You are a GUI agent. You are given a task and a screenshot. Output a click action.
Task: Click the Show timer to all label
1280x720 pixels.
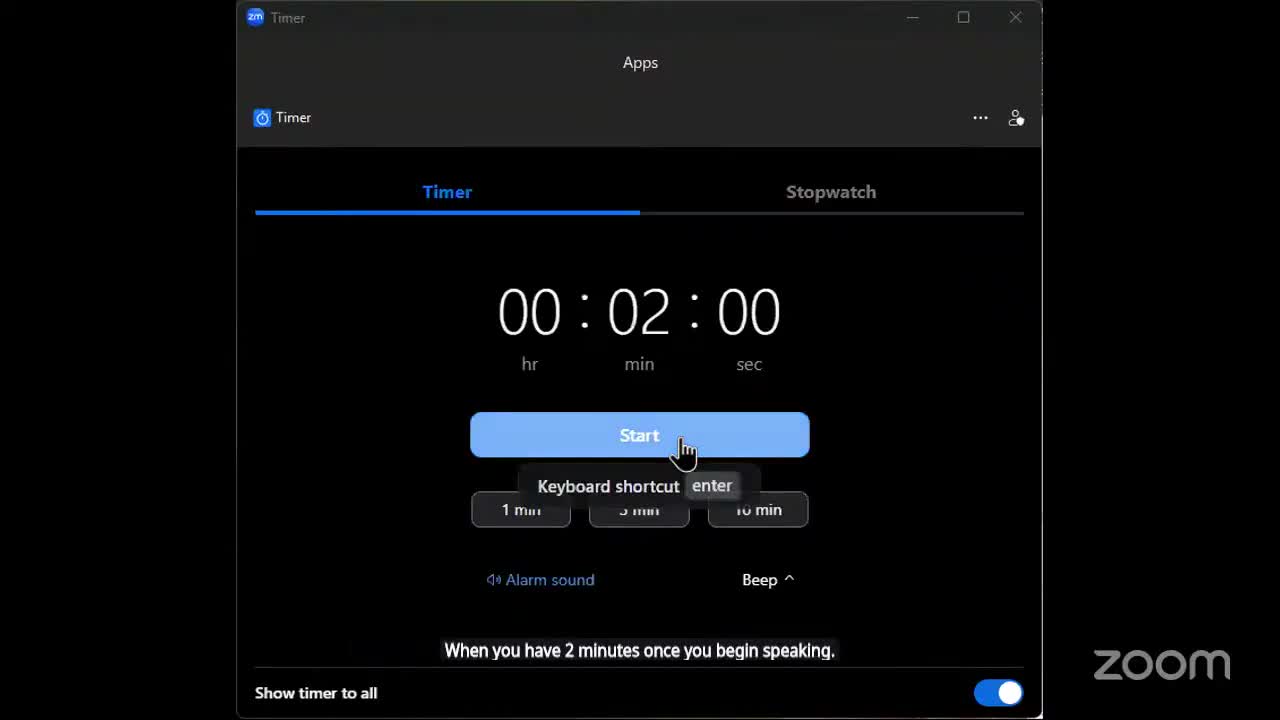click(x=316, y=693)
